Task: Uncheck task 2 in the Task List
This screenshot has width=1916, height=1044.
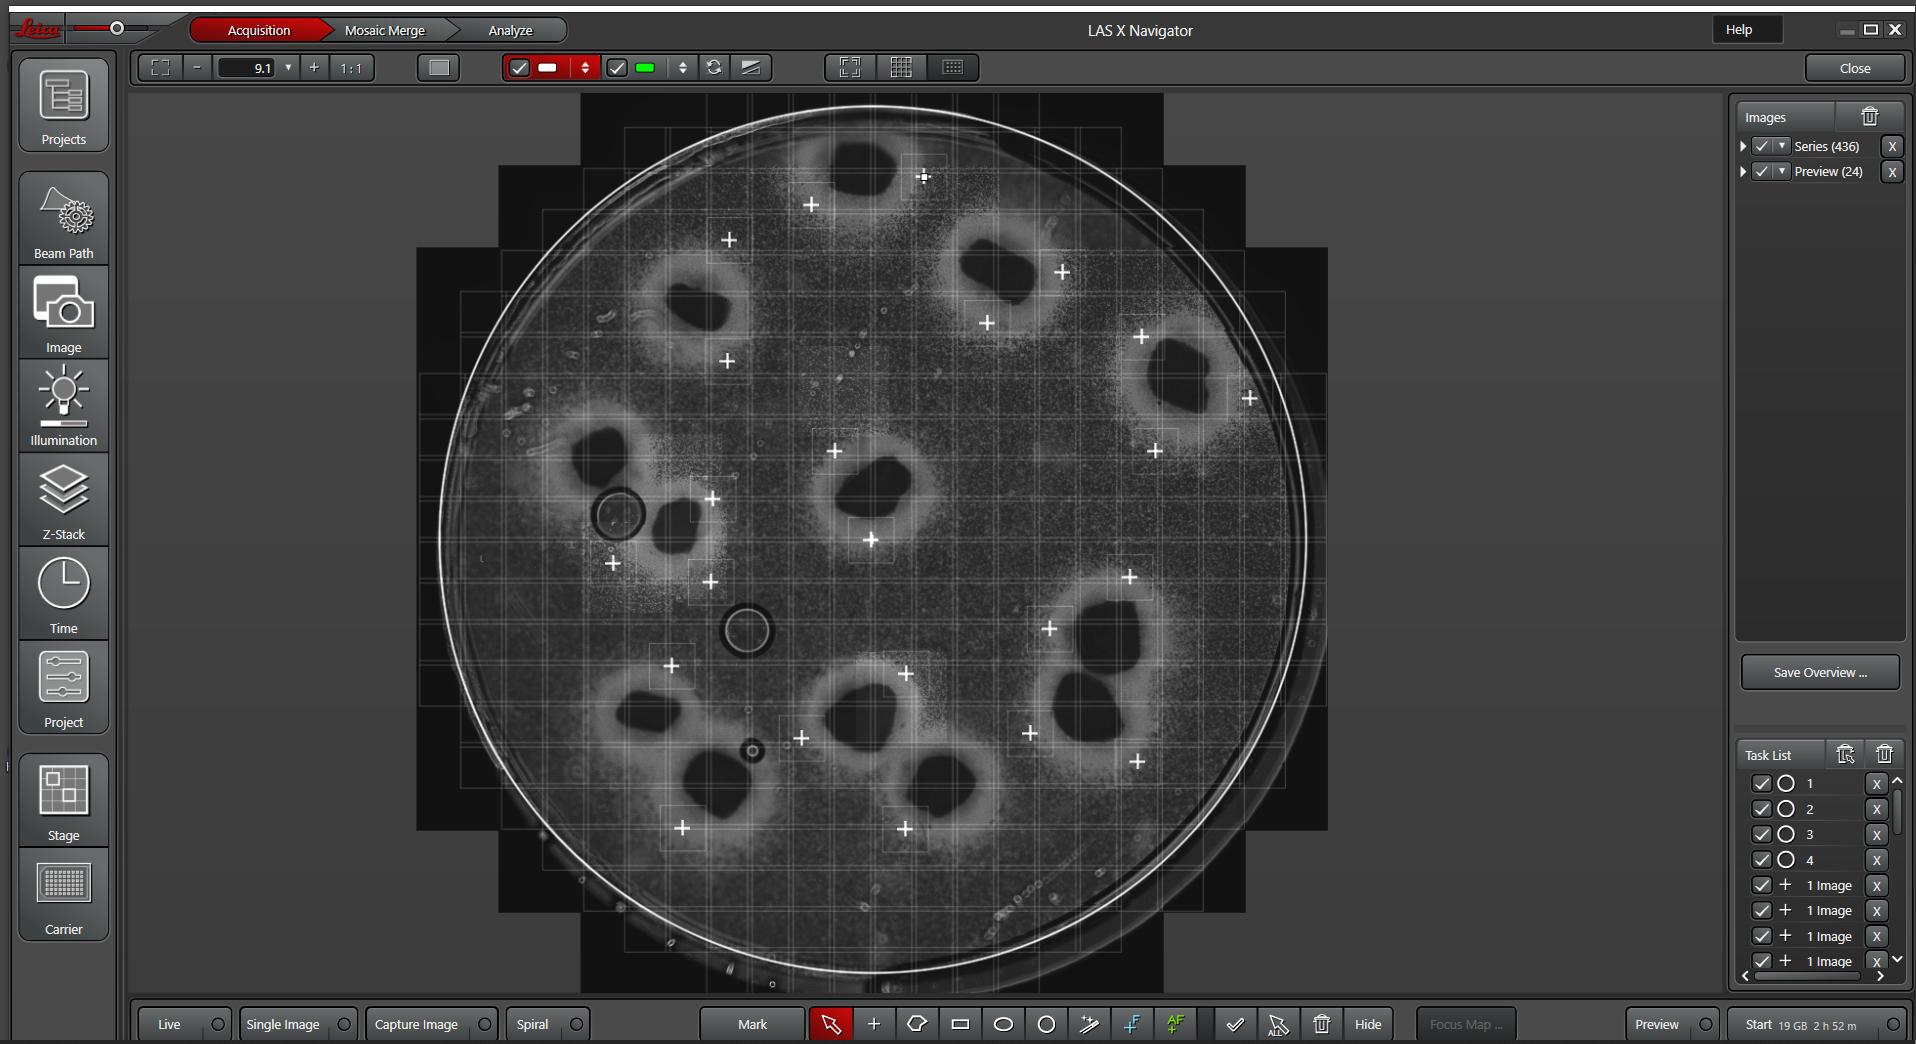Action: point(1762,809)
